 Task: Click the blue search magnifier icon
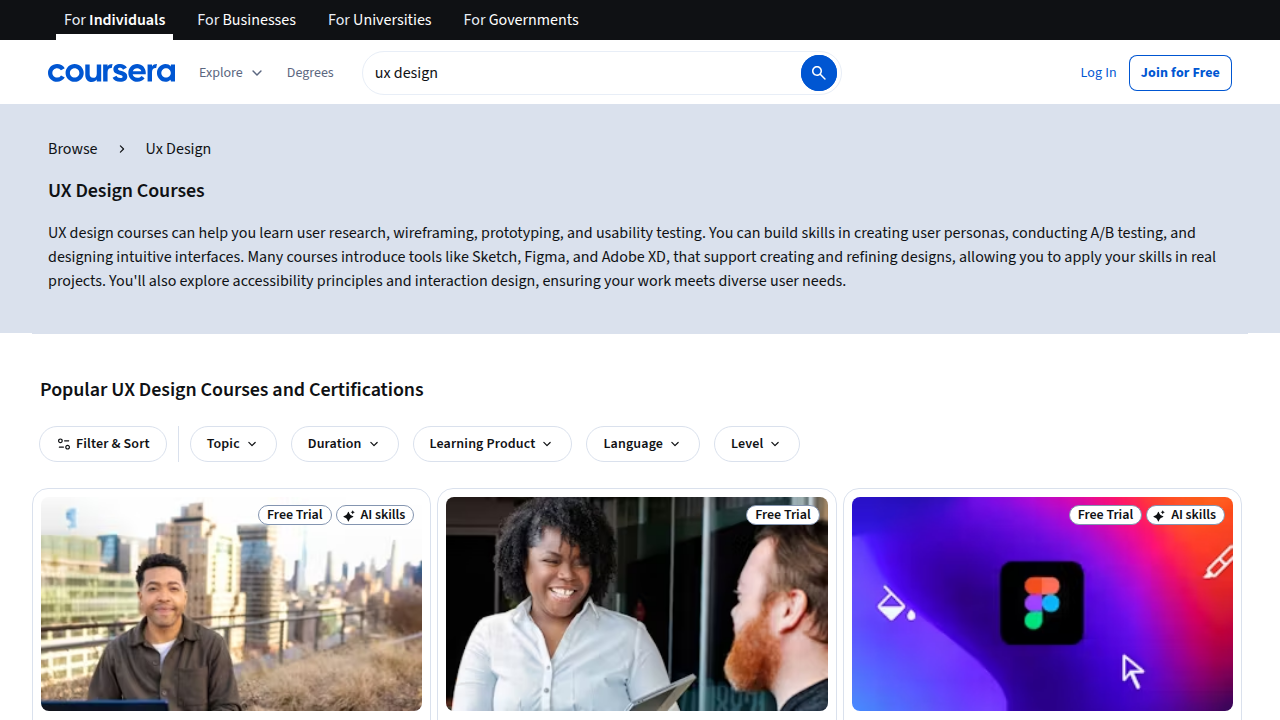(818, 72)
